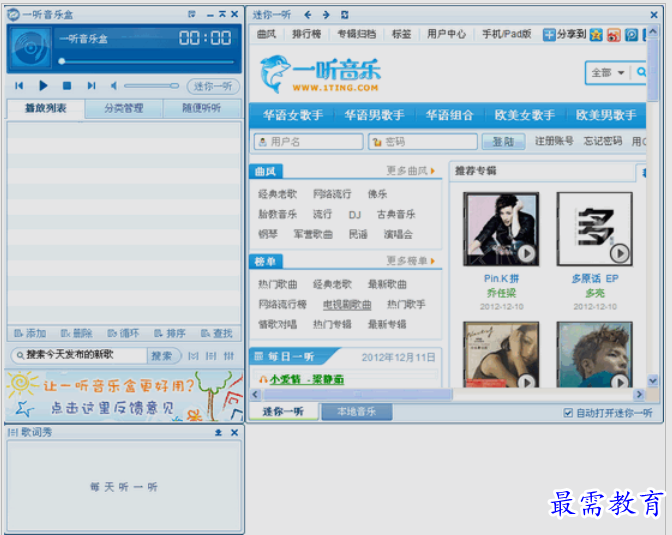This screenshot has width=672, height=535.
Task: Share to Tencent Weibo icon
Action: (x=631, y=35)
